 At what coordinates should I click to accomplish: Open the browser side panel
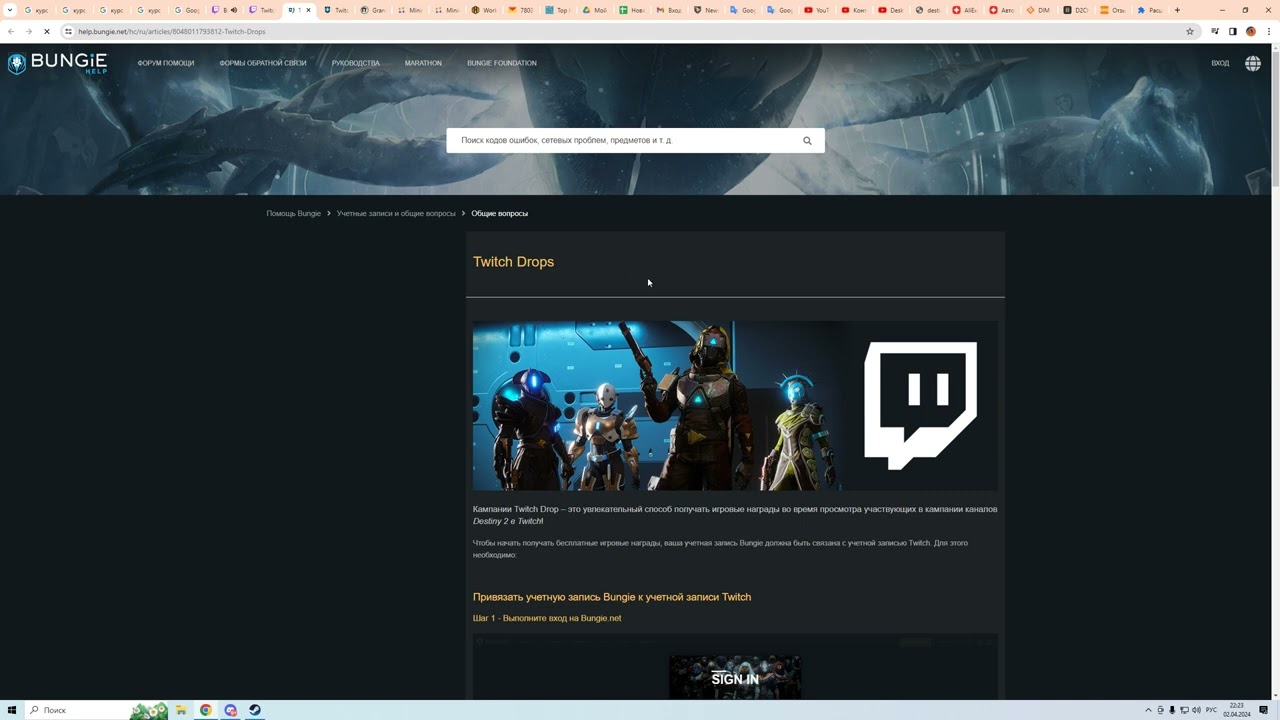(x=1232, y=31)
